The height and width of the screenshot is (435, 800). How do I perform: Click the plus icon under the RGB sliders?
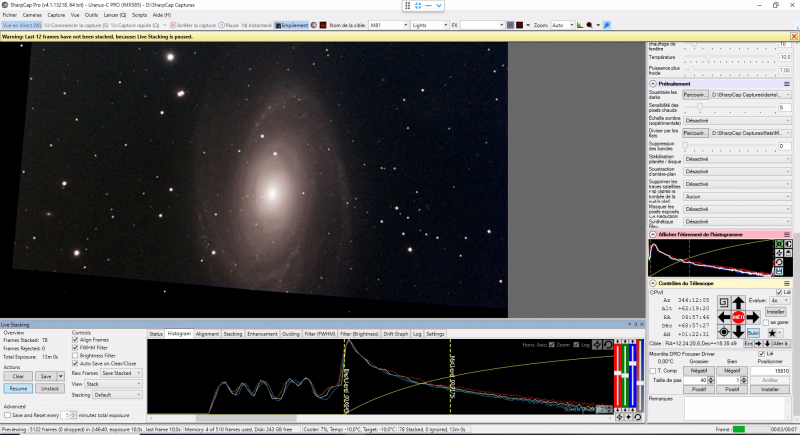pyautogui.click(x=628, y=417)
